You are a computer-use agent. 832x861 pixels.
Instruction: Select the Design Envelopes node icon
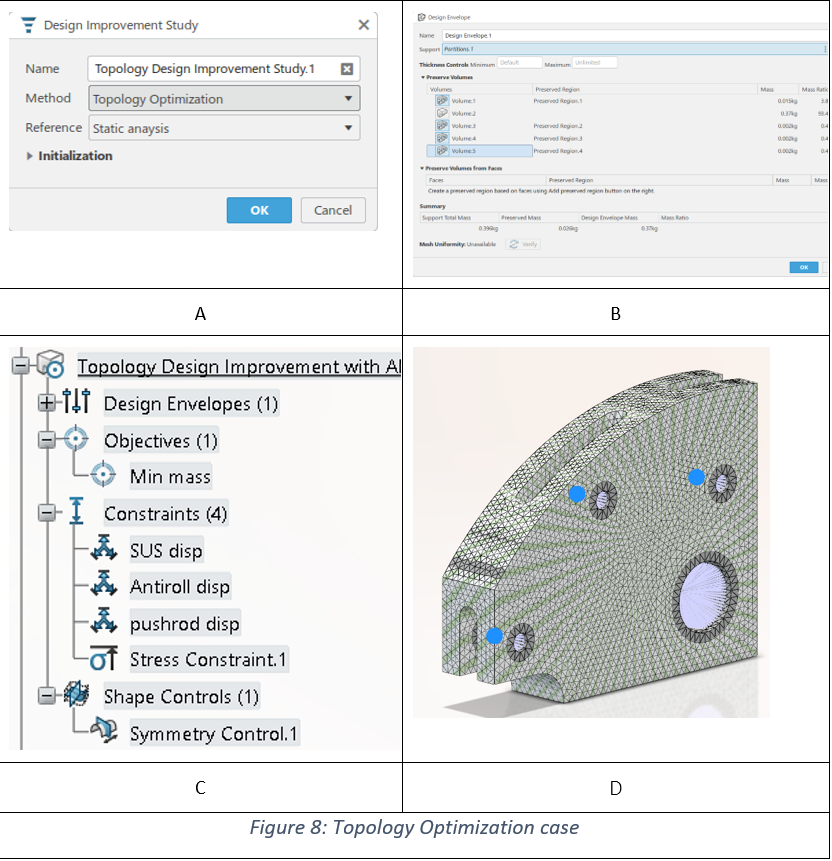click(76, 402)
